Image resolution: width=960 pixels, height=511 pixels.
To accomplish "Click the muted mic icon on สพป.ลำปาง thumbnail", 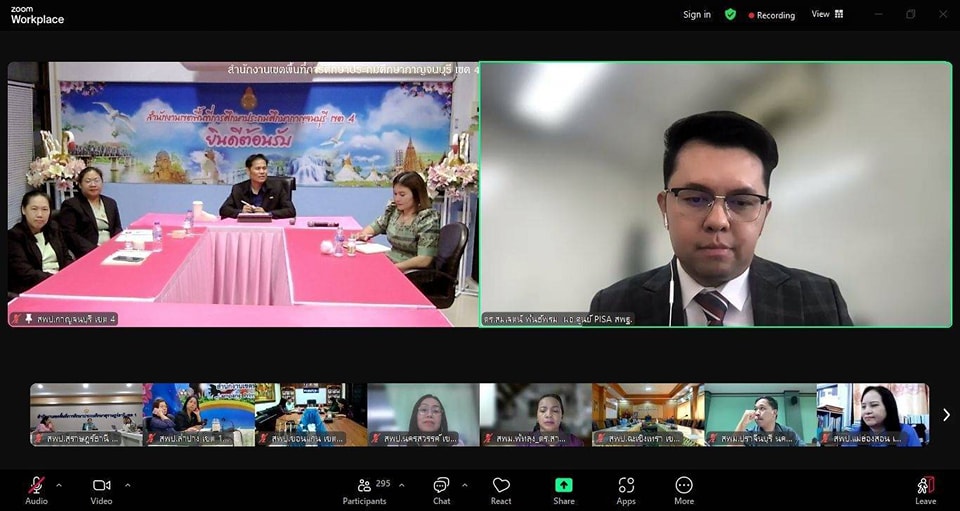I will pyautogui.click(x=151, y=438).
